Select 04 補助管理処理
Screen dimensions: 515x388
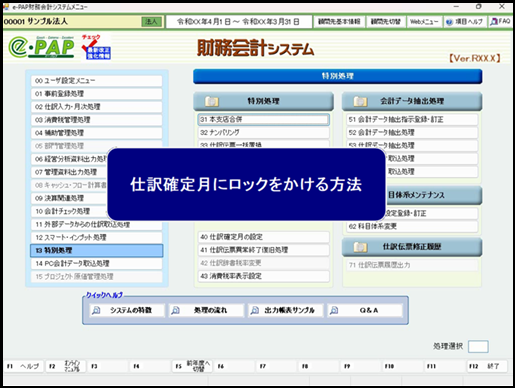coord(96,133)
